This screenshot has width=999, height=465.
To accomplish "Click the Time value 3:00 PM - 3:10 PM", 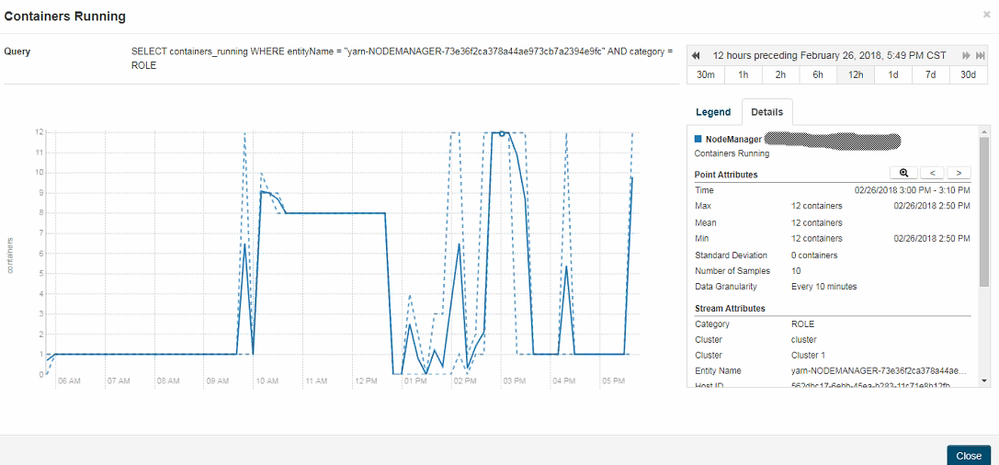I will click(x=912, y=190).
